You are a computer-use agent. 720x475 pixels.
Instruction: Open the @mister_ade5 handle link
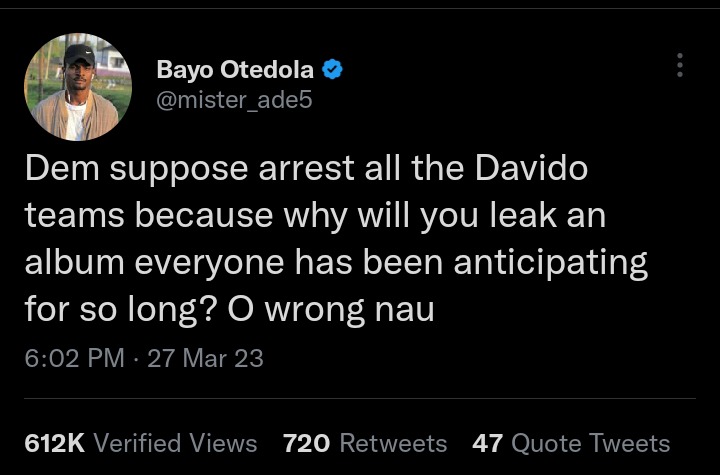coord(229,100)
